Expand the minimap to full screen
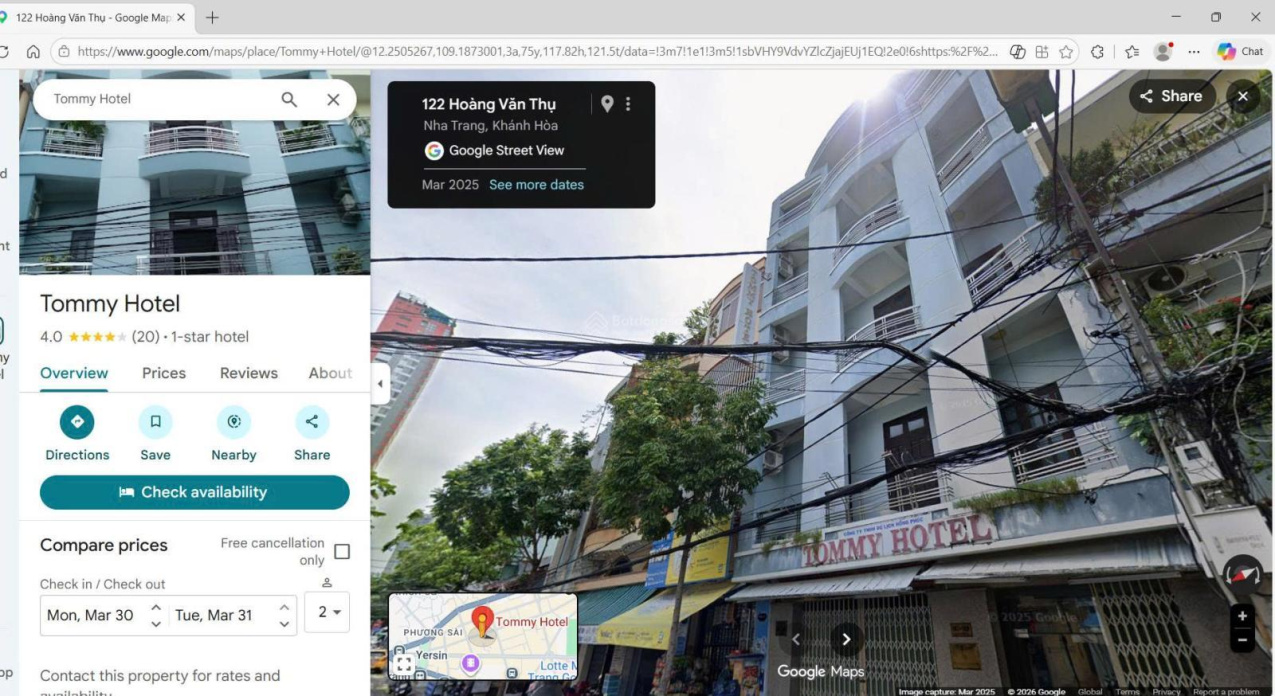1275x696 pixels. (x=403, y=663)
